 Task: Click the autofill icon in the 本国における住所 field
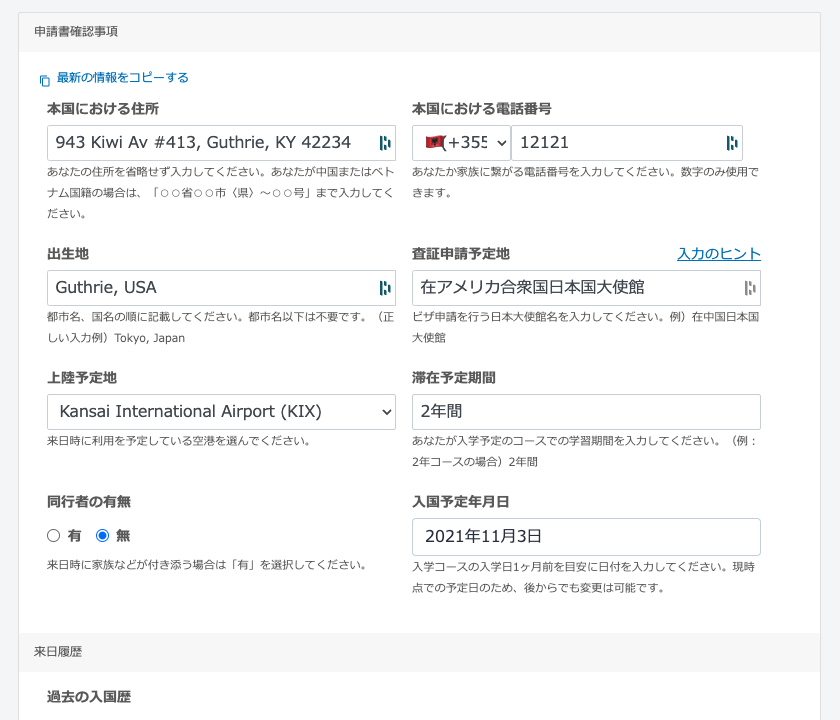(x=385, y=143)
